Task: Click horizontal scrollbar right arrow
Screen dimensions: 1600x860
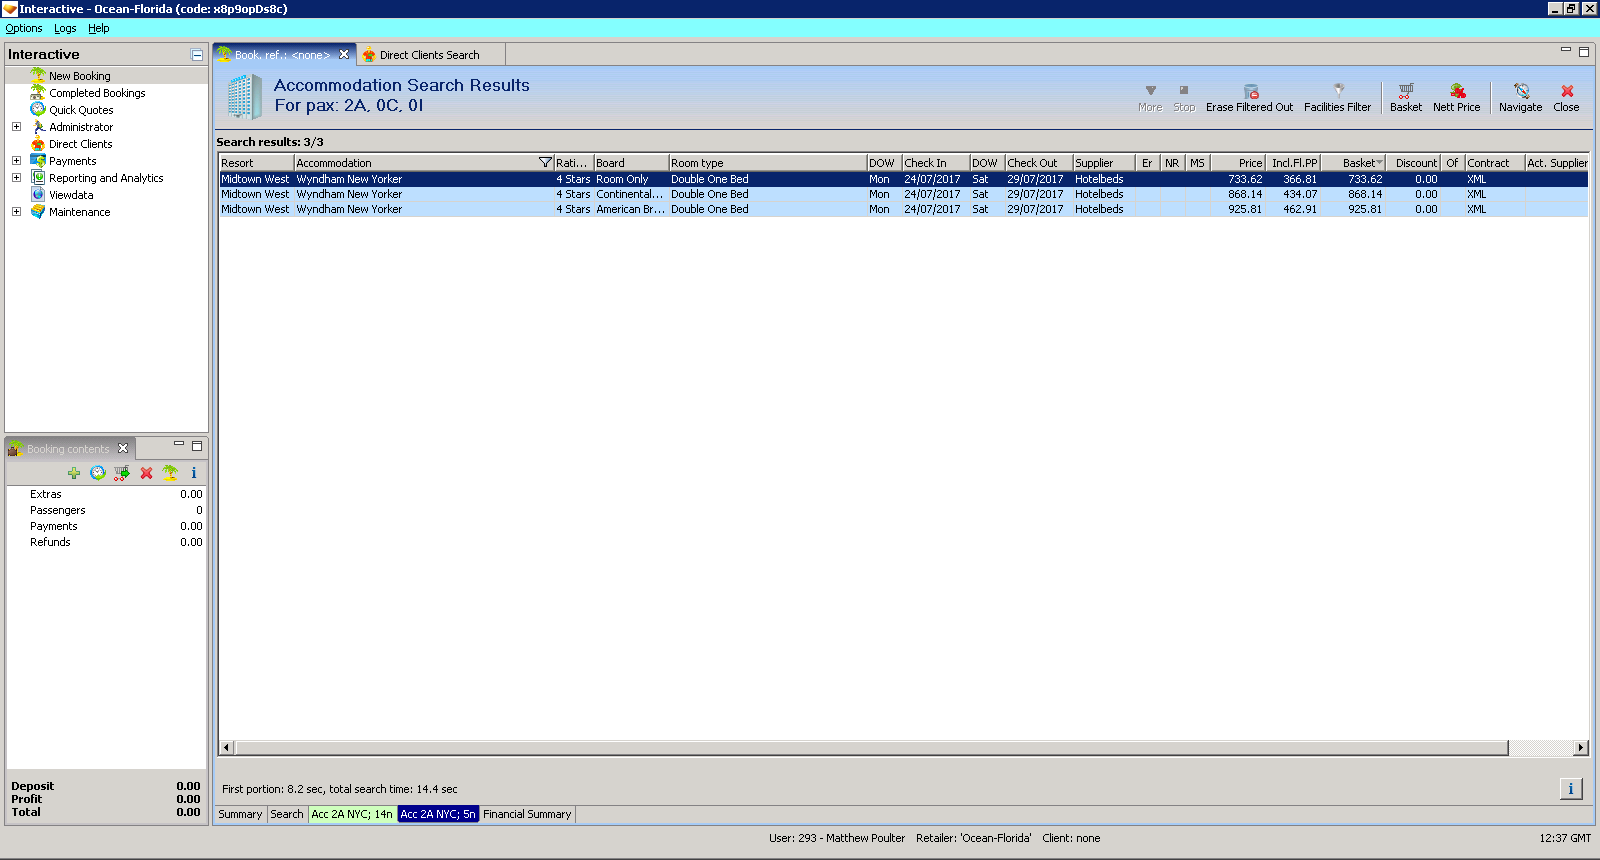Action: [1581, 748]
